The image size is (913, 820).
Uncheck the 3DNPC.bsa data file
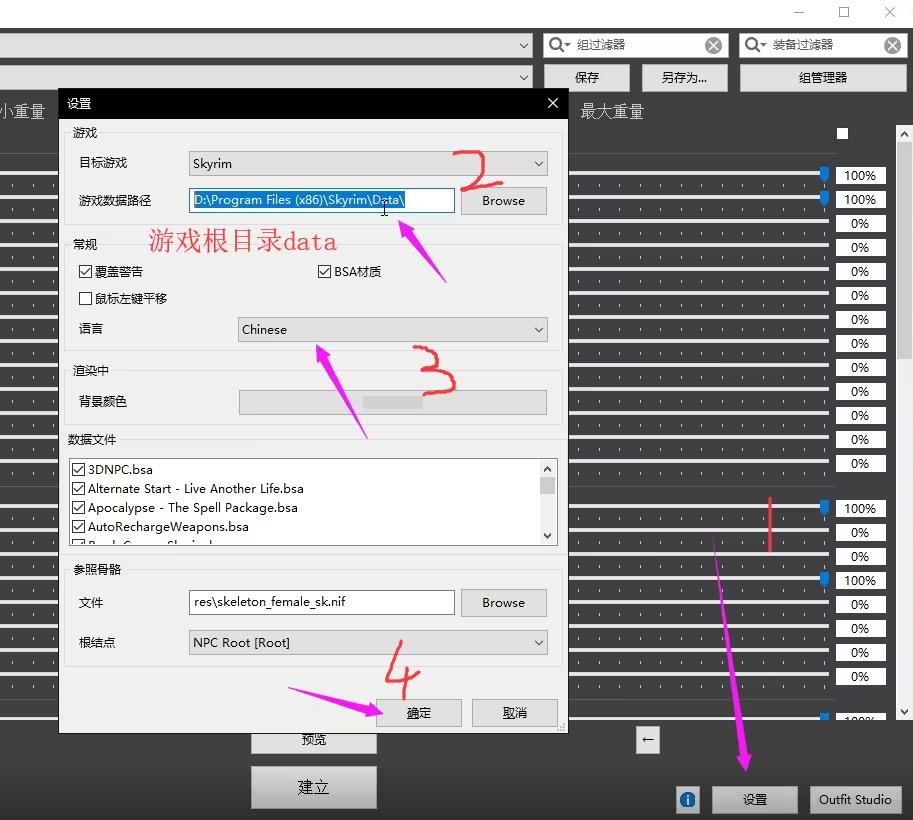click(x=79, y=469)
